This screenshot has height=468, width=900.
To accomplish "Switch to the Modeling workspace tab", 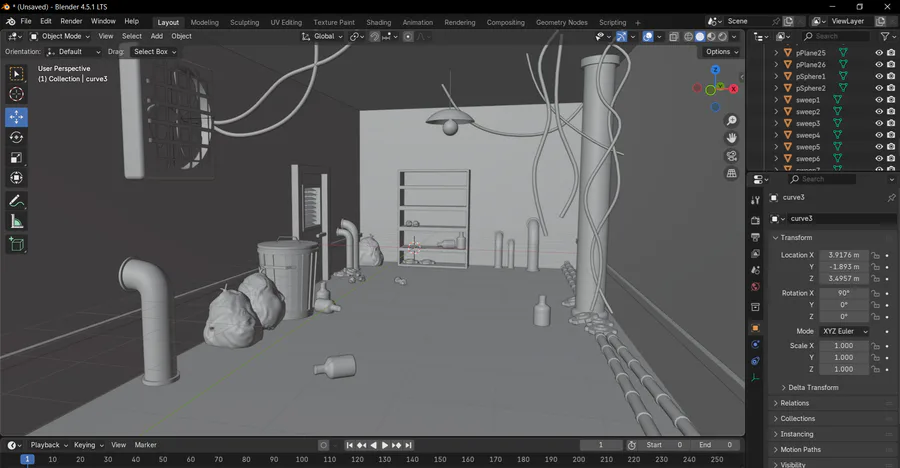I will [x=204, y=22].
